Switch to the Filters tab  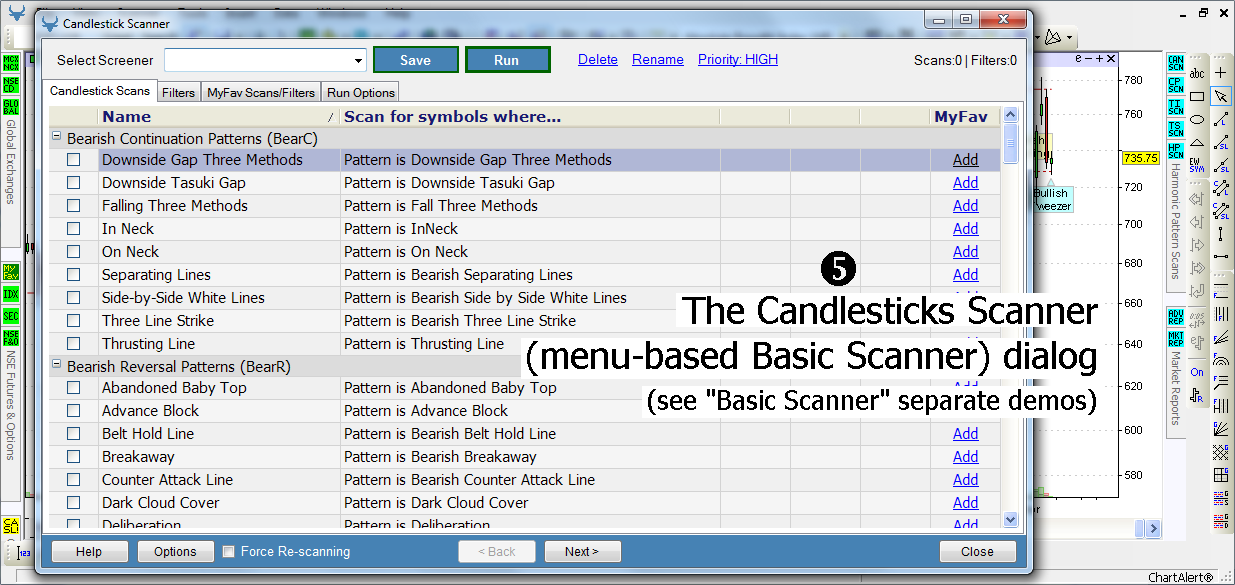click(x=179, y=93)
